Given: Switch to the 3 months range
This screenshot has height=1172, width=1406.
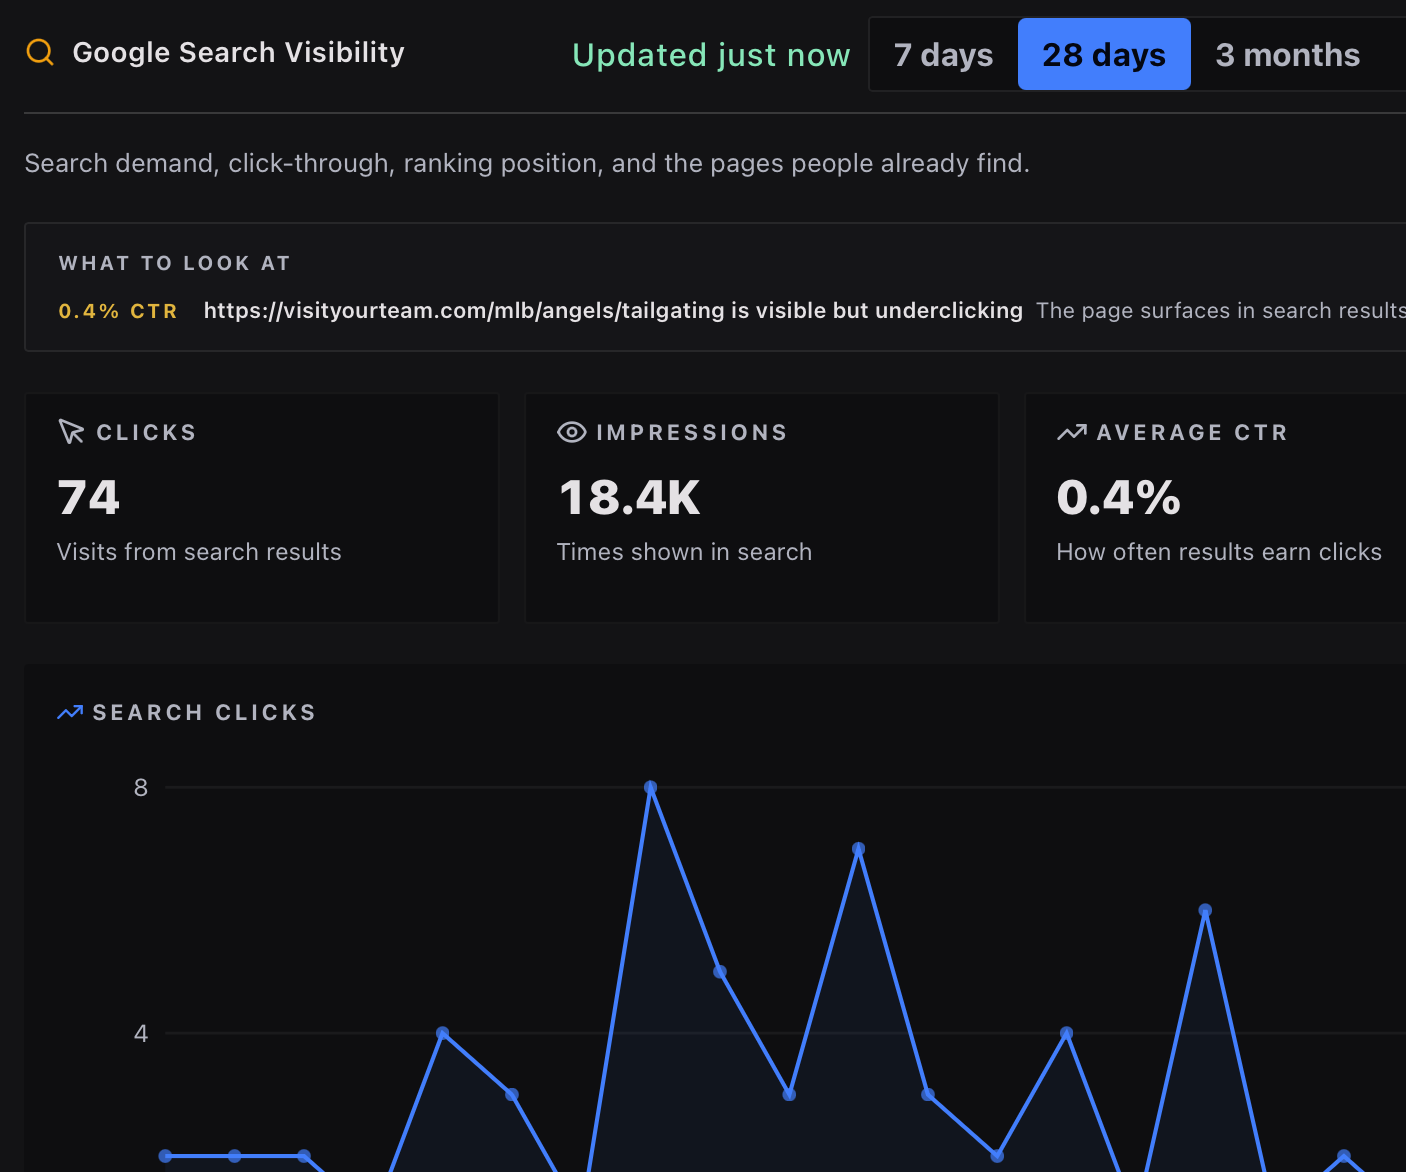Looking at the screenshot, I should point(1288,54).
